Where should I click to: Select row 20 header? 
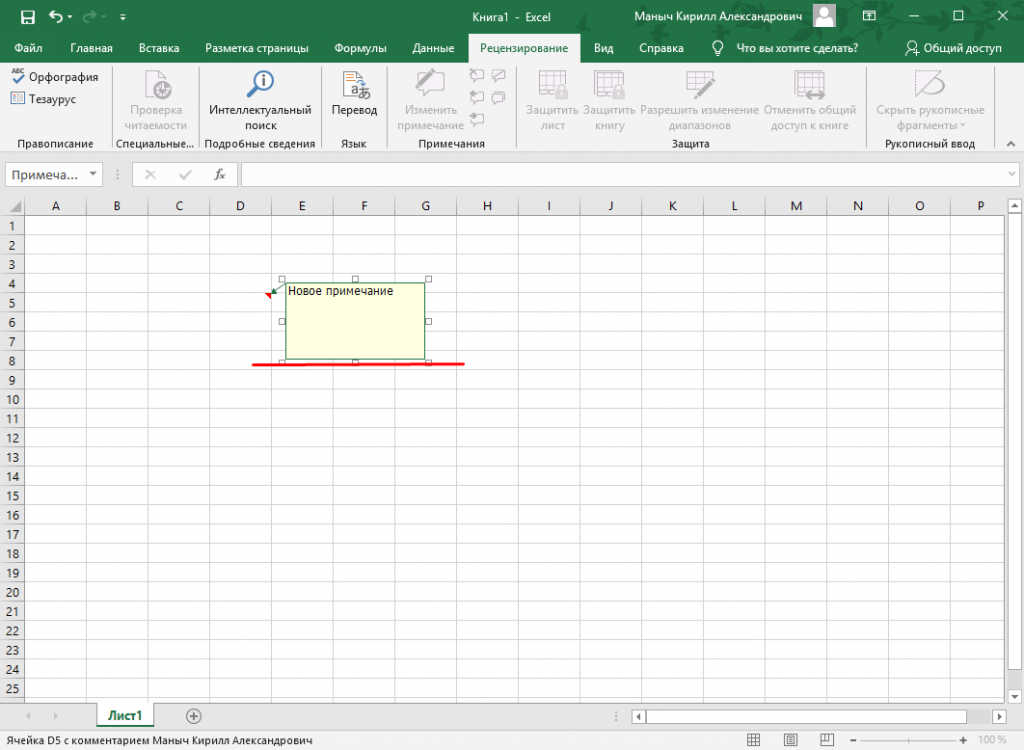coord(12,592)
